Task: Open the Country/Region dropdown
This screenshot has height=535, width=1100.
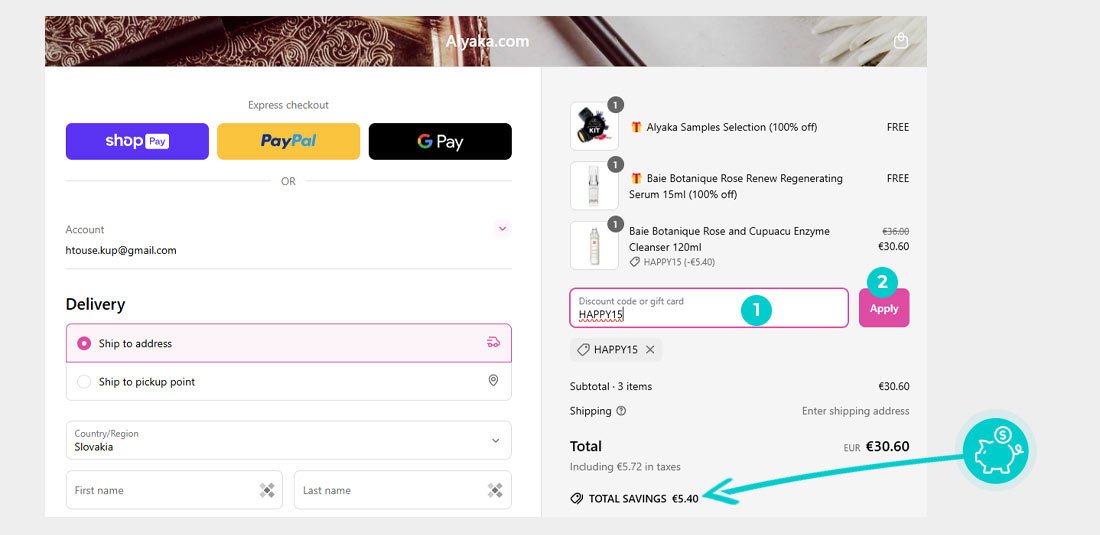Action: pos(288,440)
